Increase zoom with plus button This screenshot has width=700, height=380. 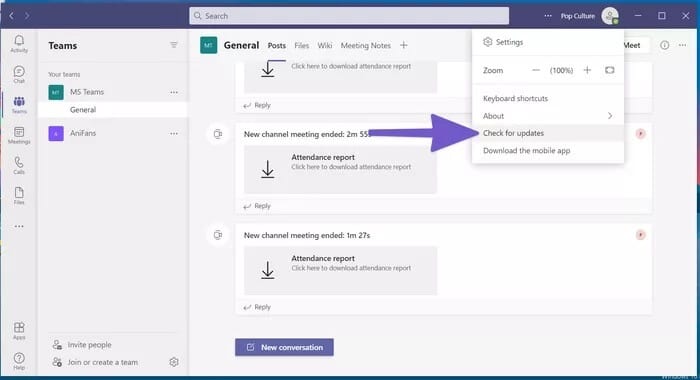587,70
